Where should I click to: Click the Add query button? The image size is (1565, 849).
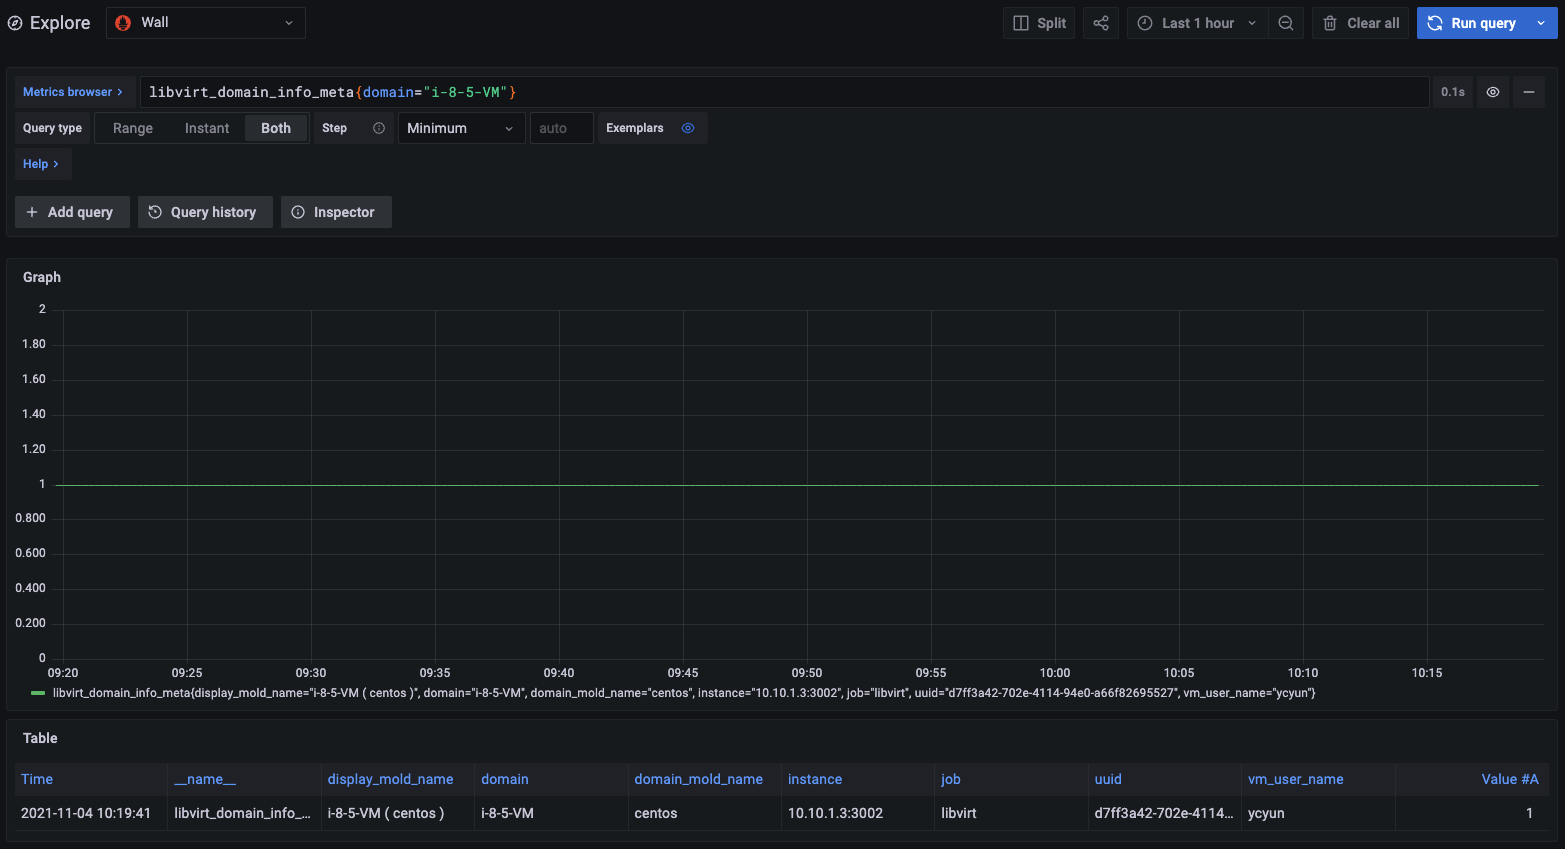click(71, 212)
